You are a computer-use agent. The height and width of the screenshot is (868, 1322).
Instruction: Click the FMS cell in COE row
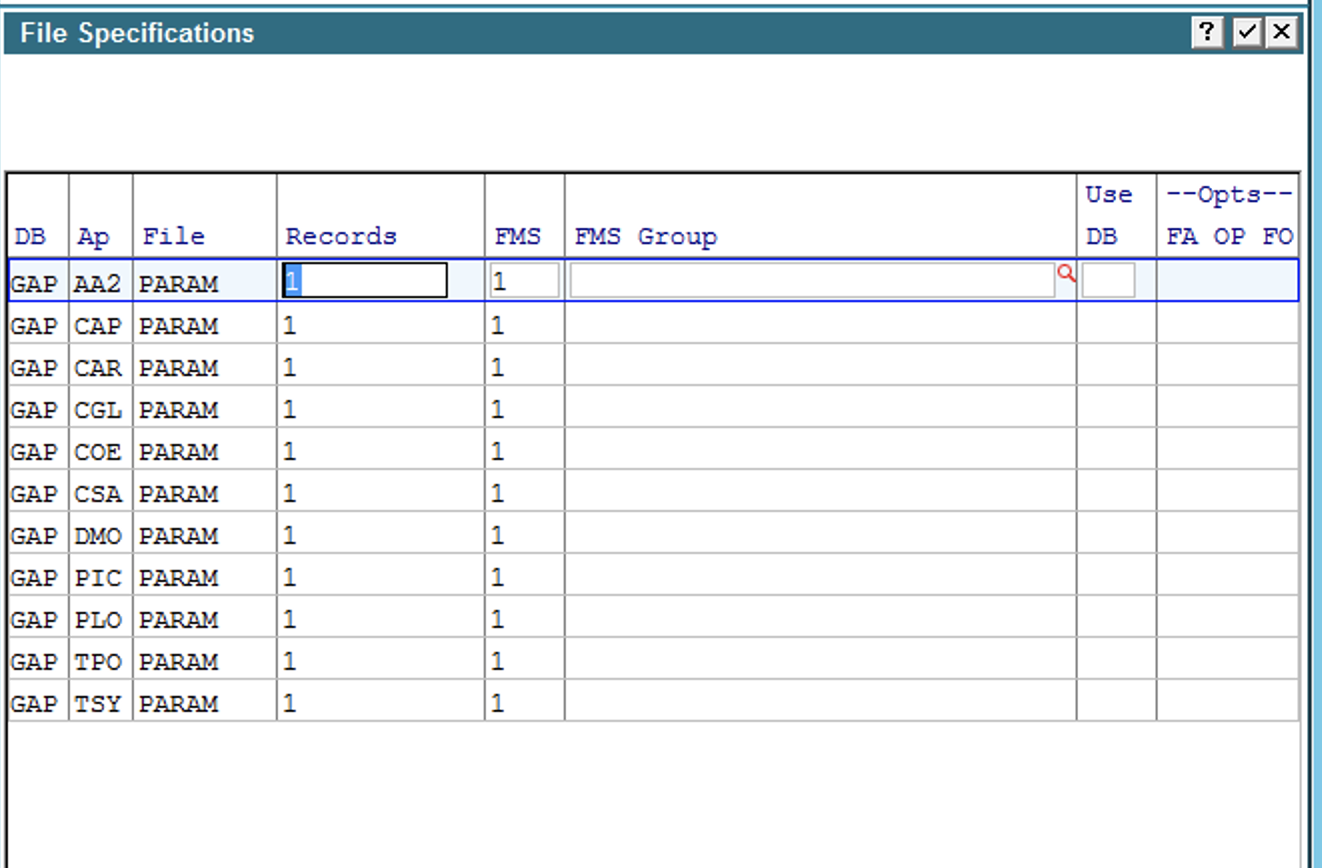click(x=524, y=452)
